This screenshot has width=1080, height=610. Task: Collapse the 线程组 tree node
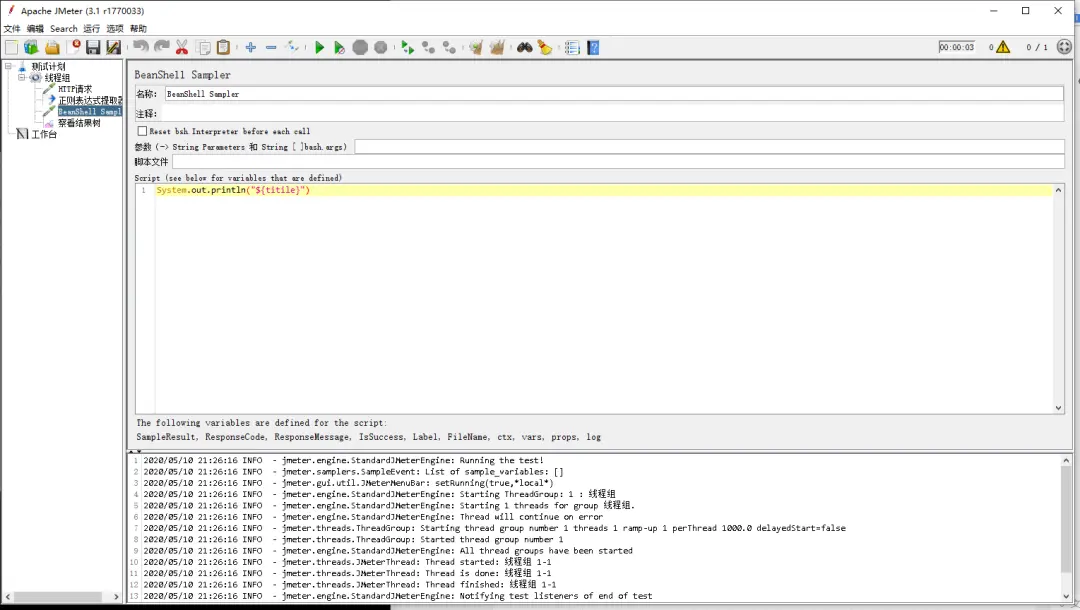tap(21, 78)
